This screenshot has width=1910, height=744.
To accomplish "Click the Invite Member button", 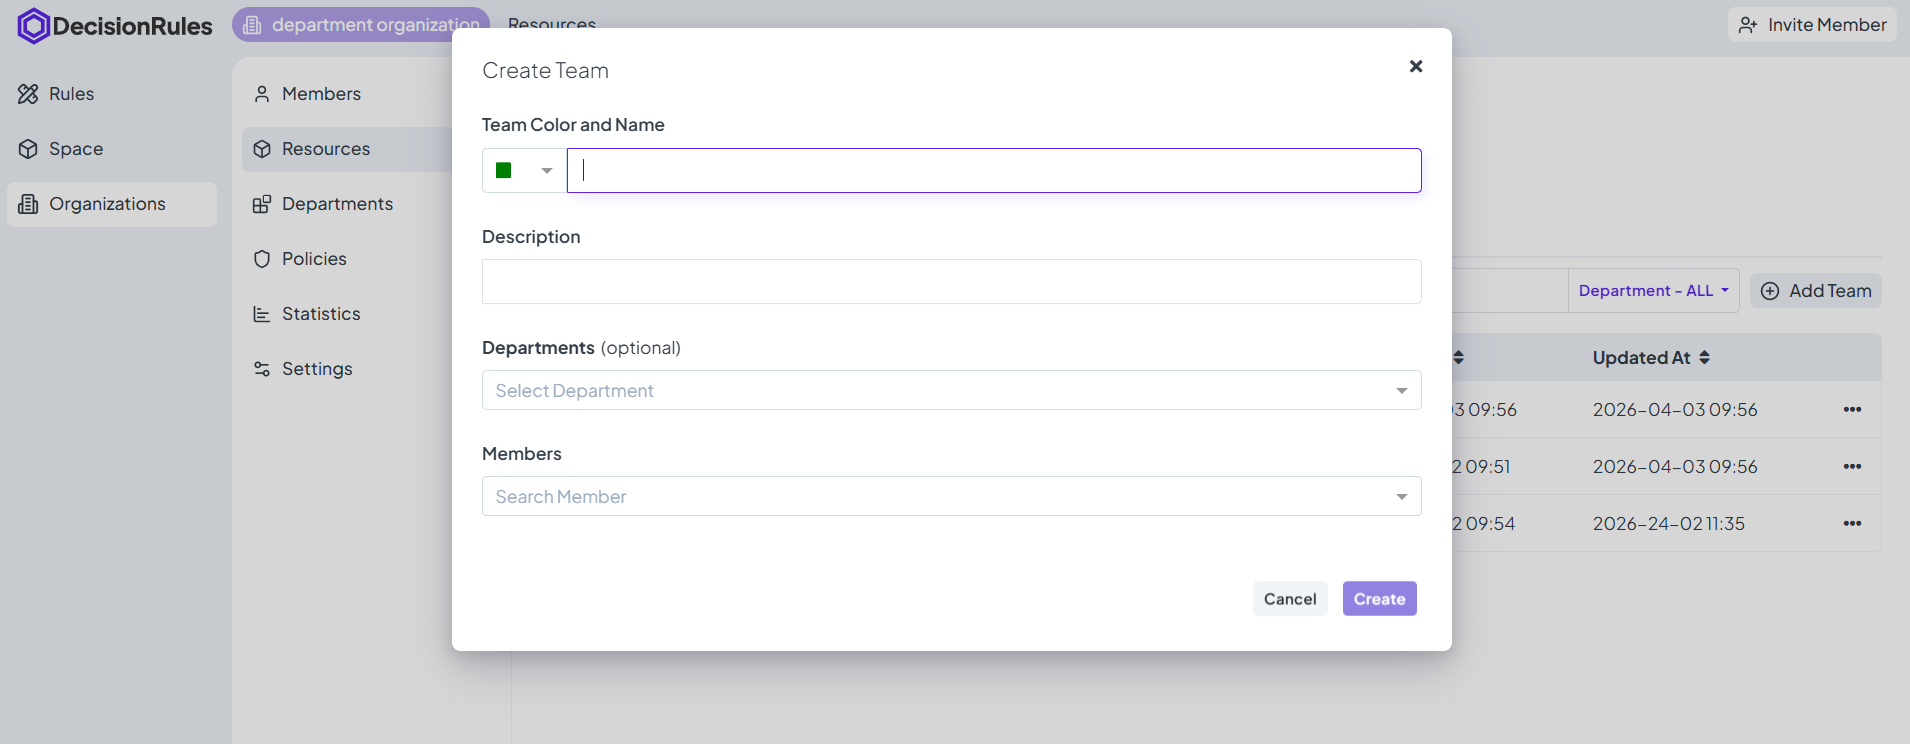I will pyautogui.click(x=1811, y=25).
